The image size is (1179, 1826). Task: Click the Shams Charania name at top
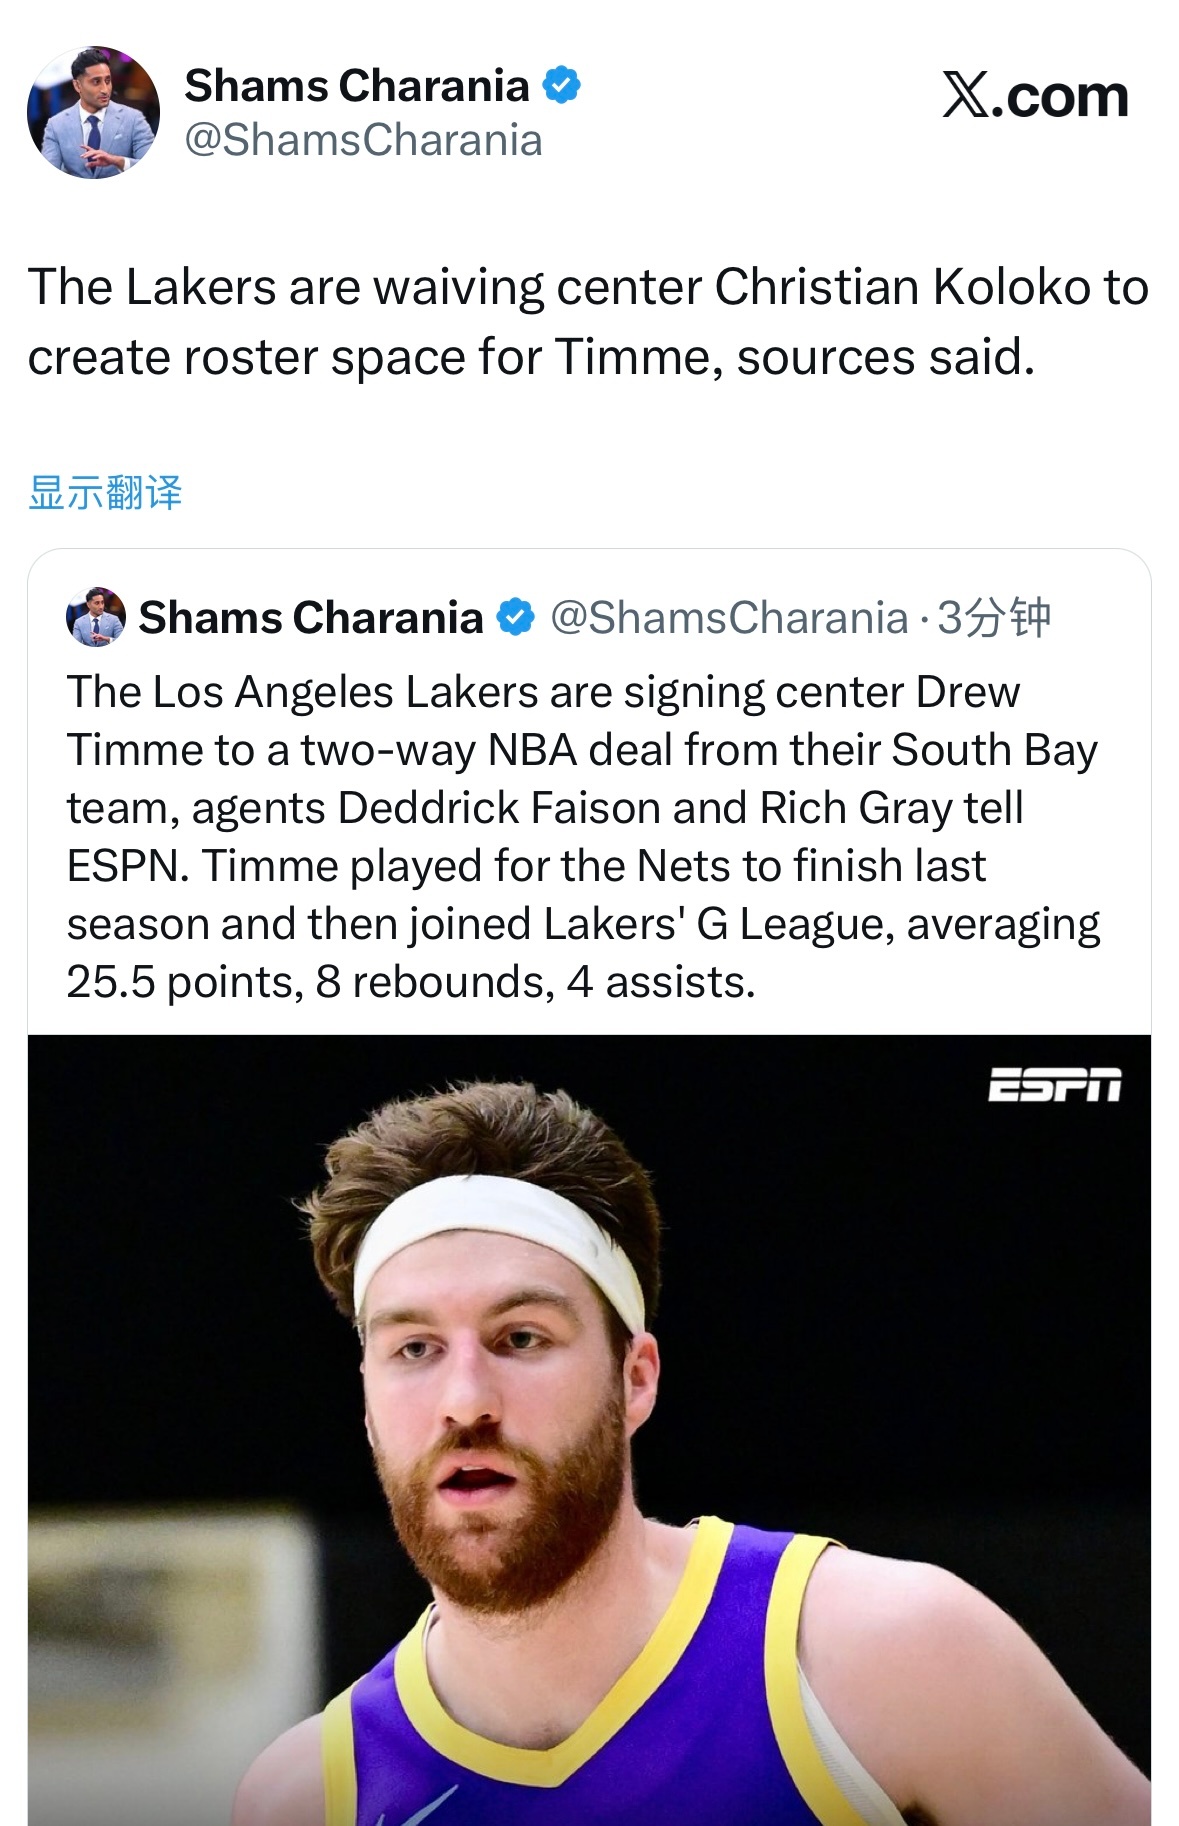pos(357,86)
